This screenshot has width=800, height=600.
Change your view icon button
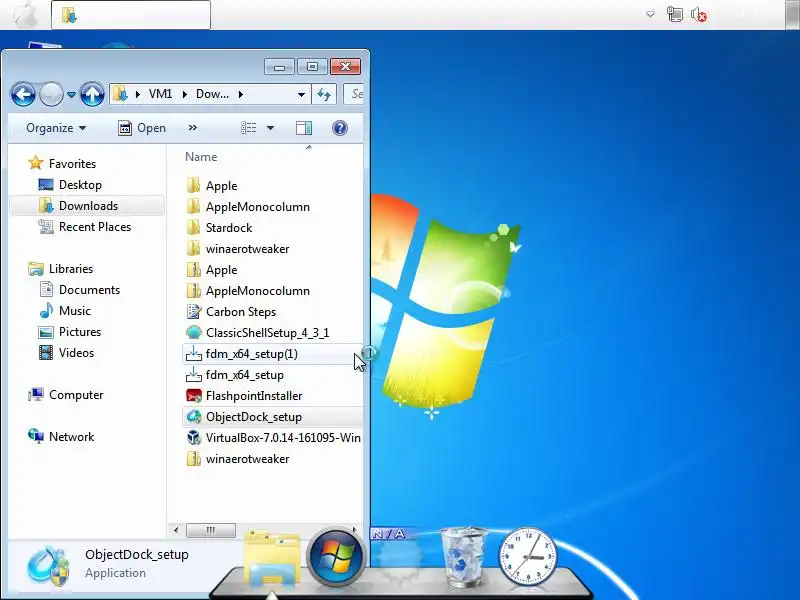tap(248, 128)
